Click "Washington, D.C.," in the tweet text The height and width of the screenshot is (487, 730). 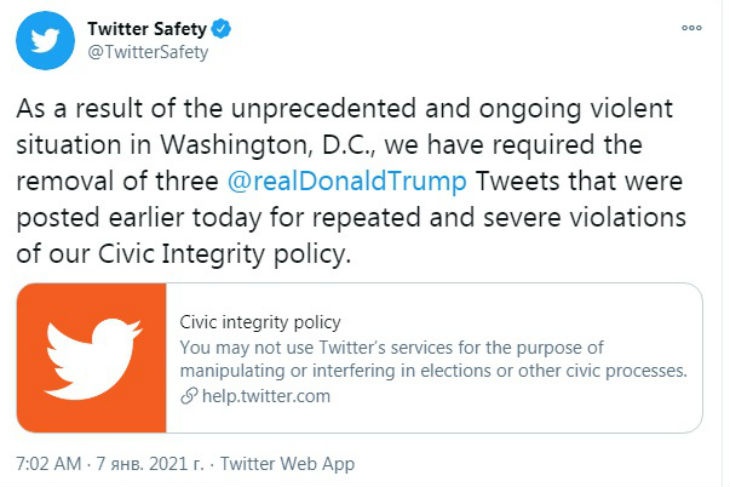246,146
